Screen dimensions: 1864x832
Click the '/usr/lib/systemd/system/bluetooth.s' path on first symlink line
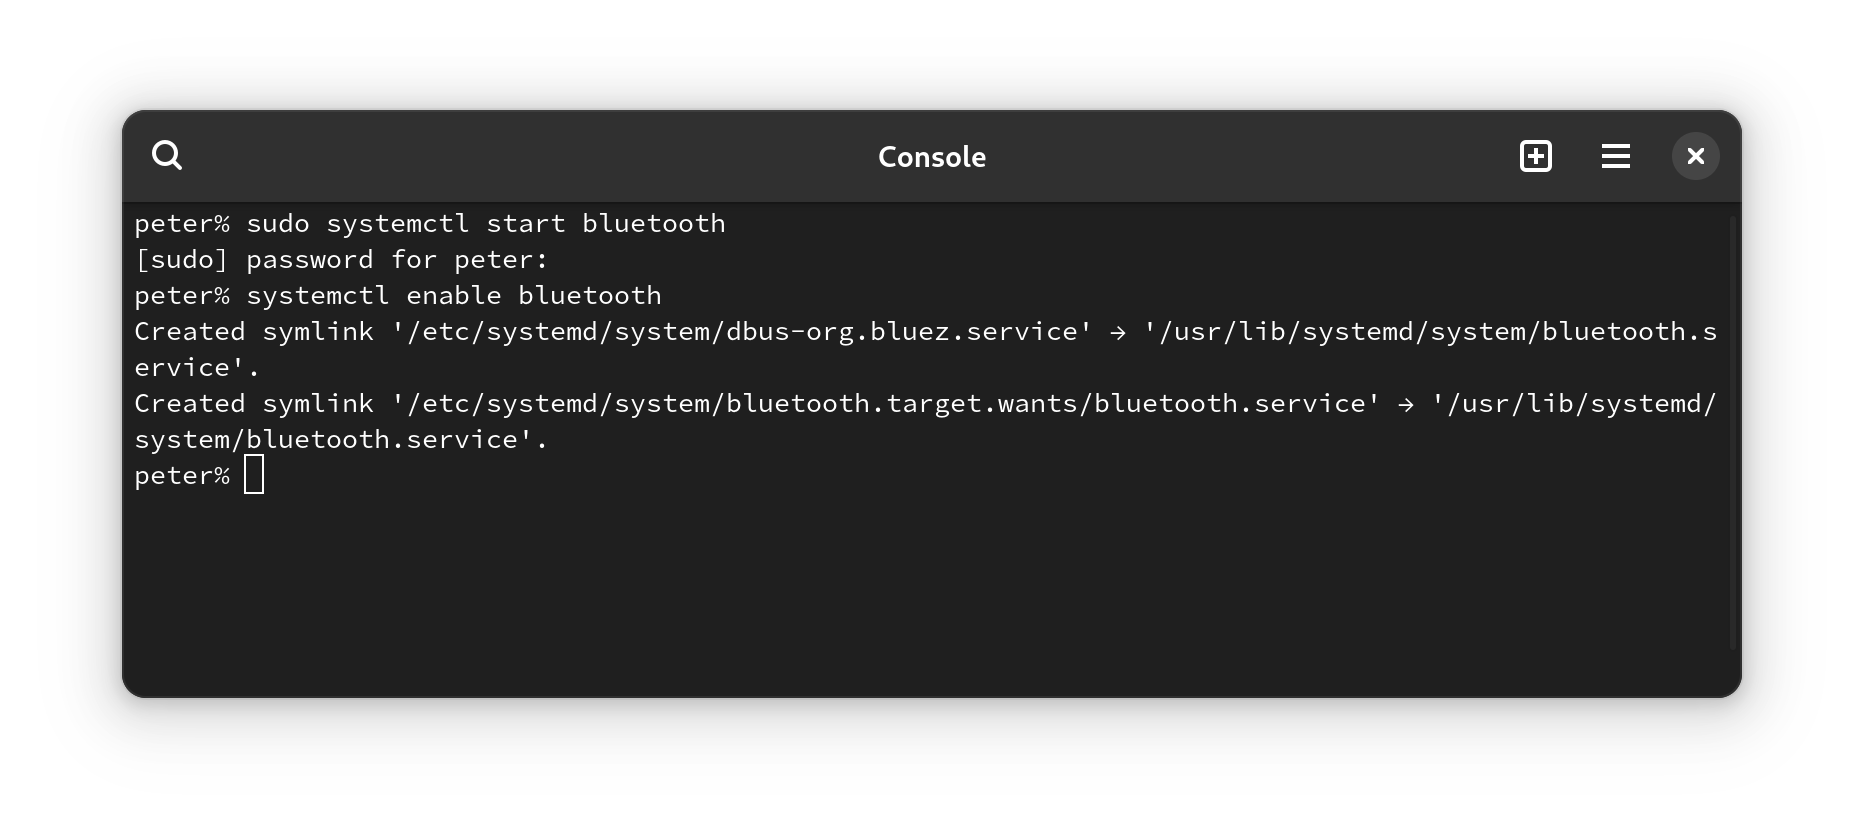(x=1431, y=331)
